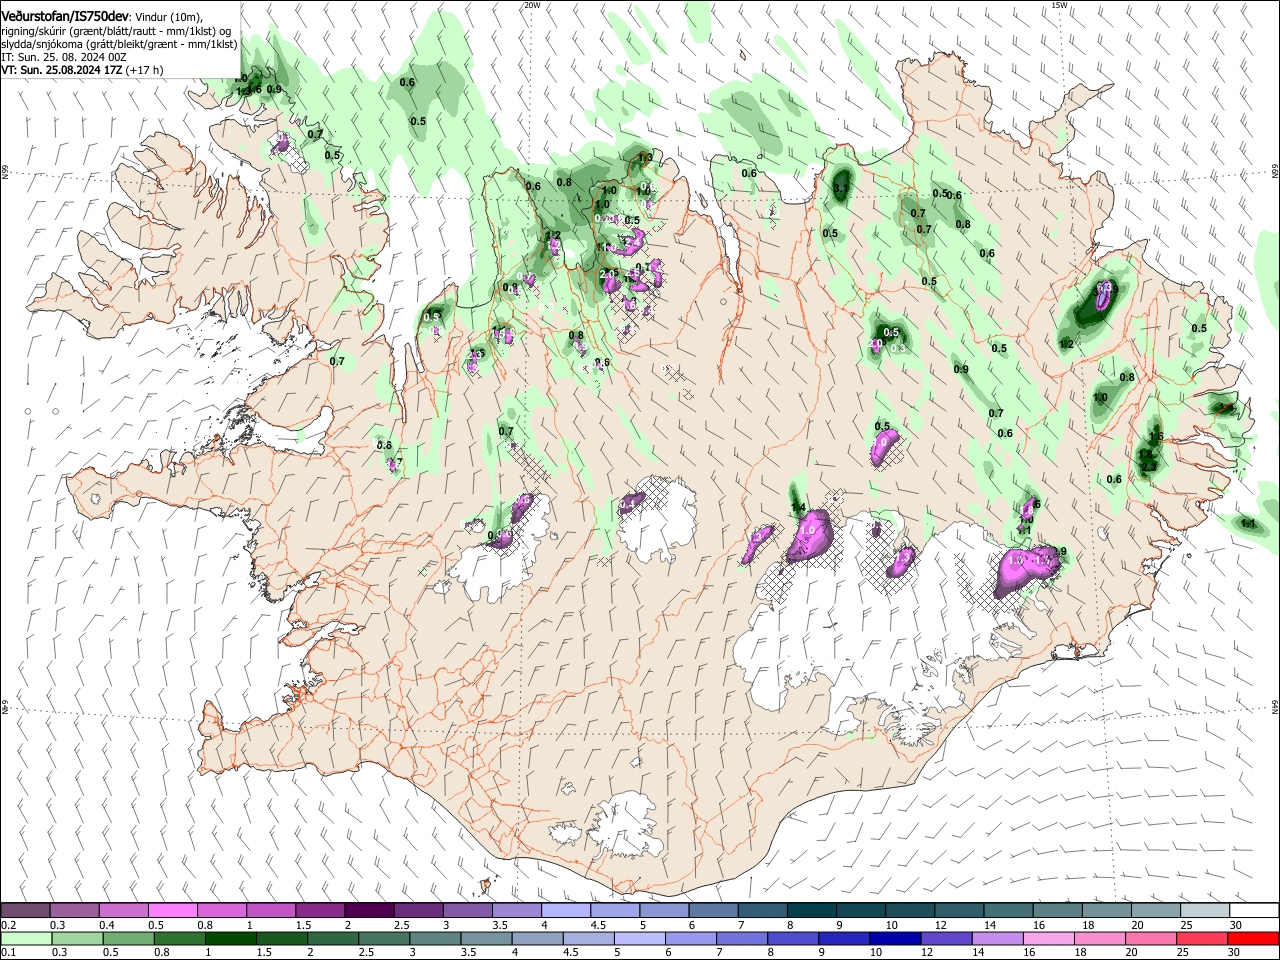Screen dimensions: 1280x960
Task: Select the 'rigning/skúrir' legend description line
Action: point(116,31)
